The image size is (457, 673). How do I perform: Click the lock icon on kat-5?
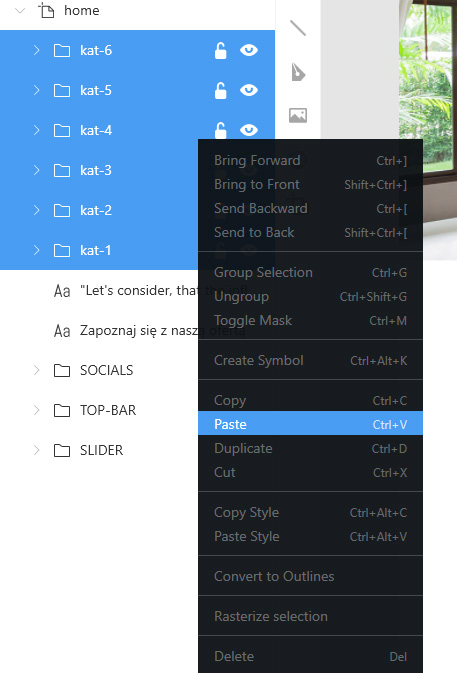click(x=221, y=91)
